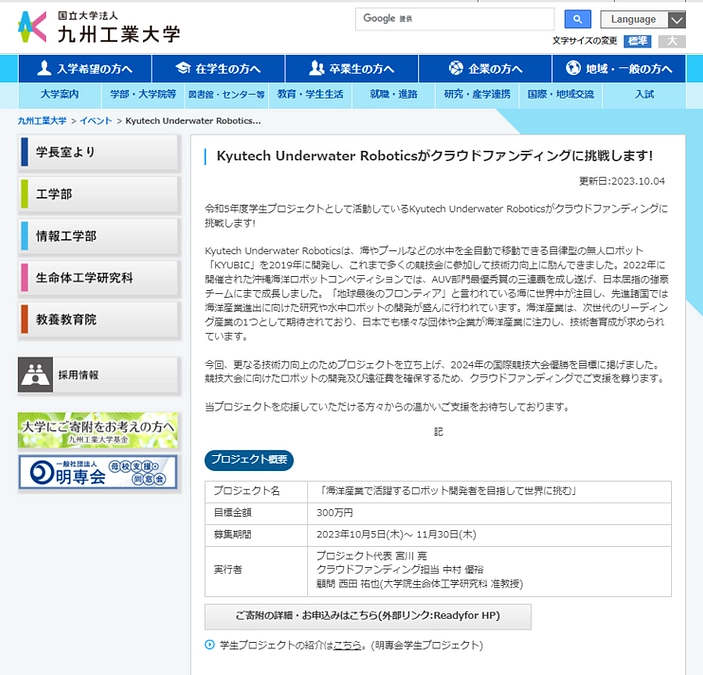Open 入学希望の方へ tab
The image size is (703, 675).
coord(85,69)
